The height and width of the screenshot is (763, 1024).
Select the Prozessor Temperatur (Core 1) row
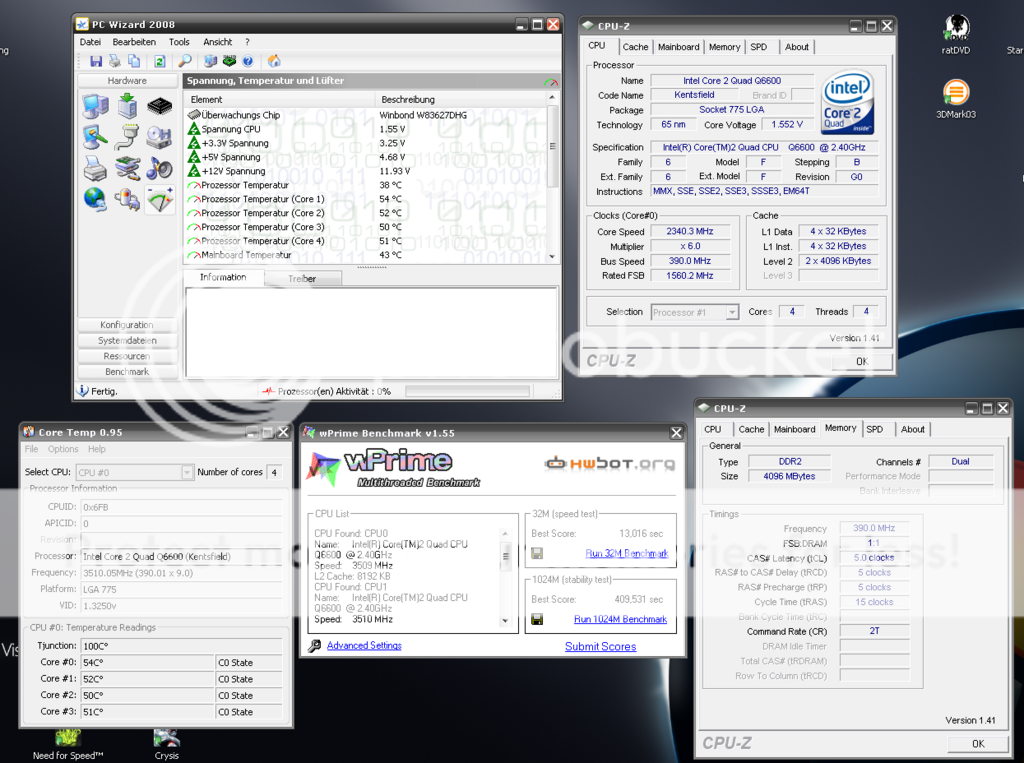click(366, 199)
